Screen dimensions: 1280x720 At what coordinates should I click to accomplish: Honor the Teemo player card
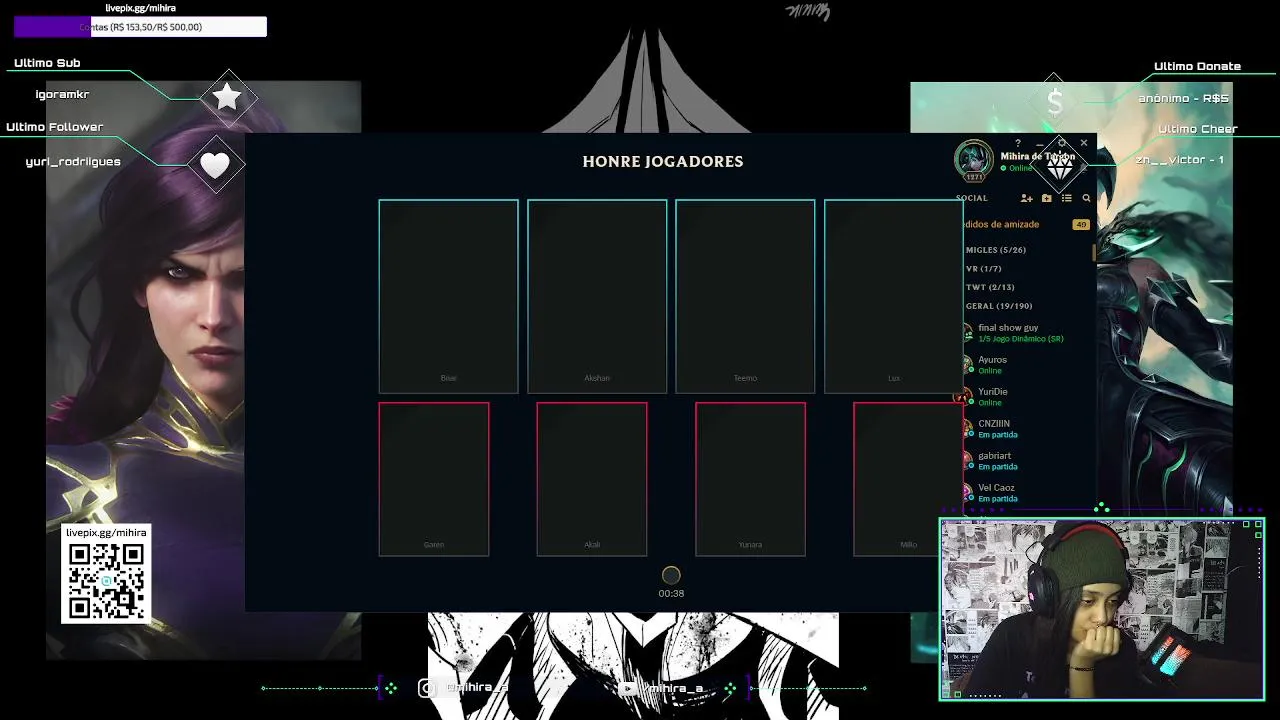pyautogui.click(x=745, y=296)
